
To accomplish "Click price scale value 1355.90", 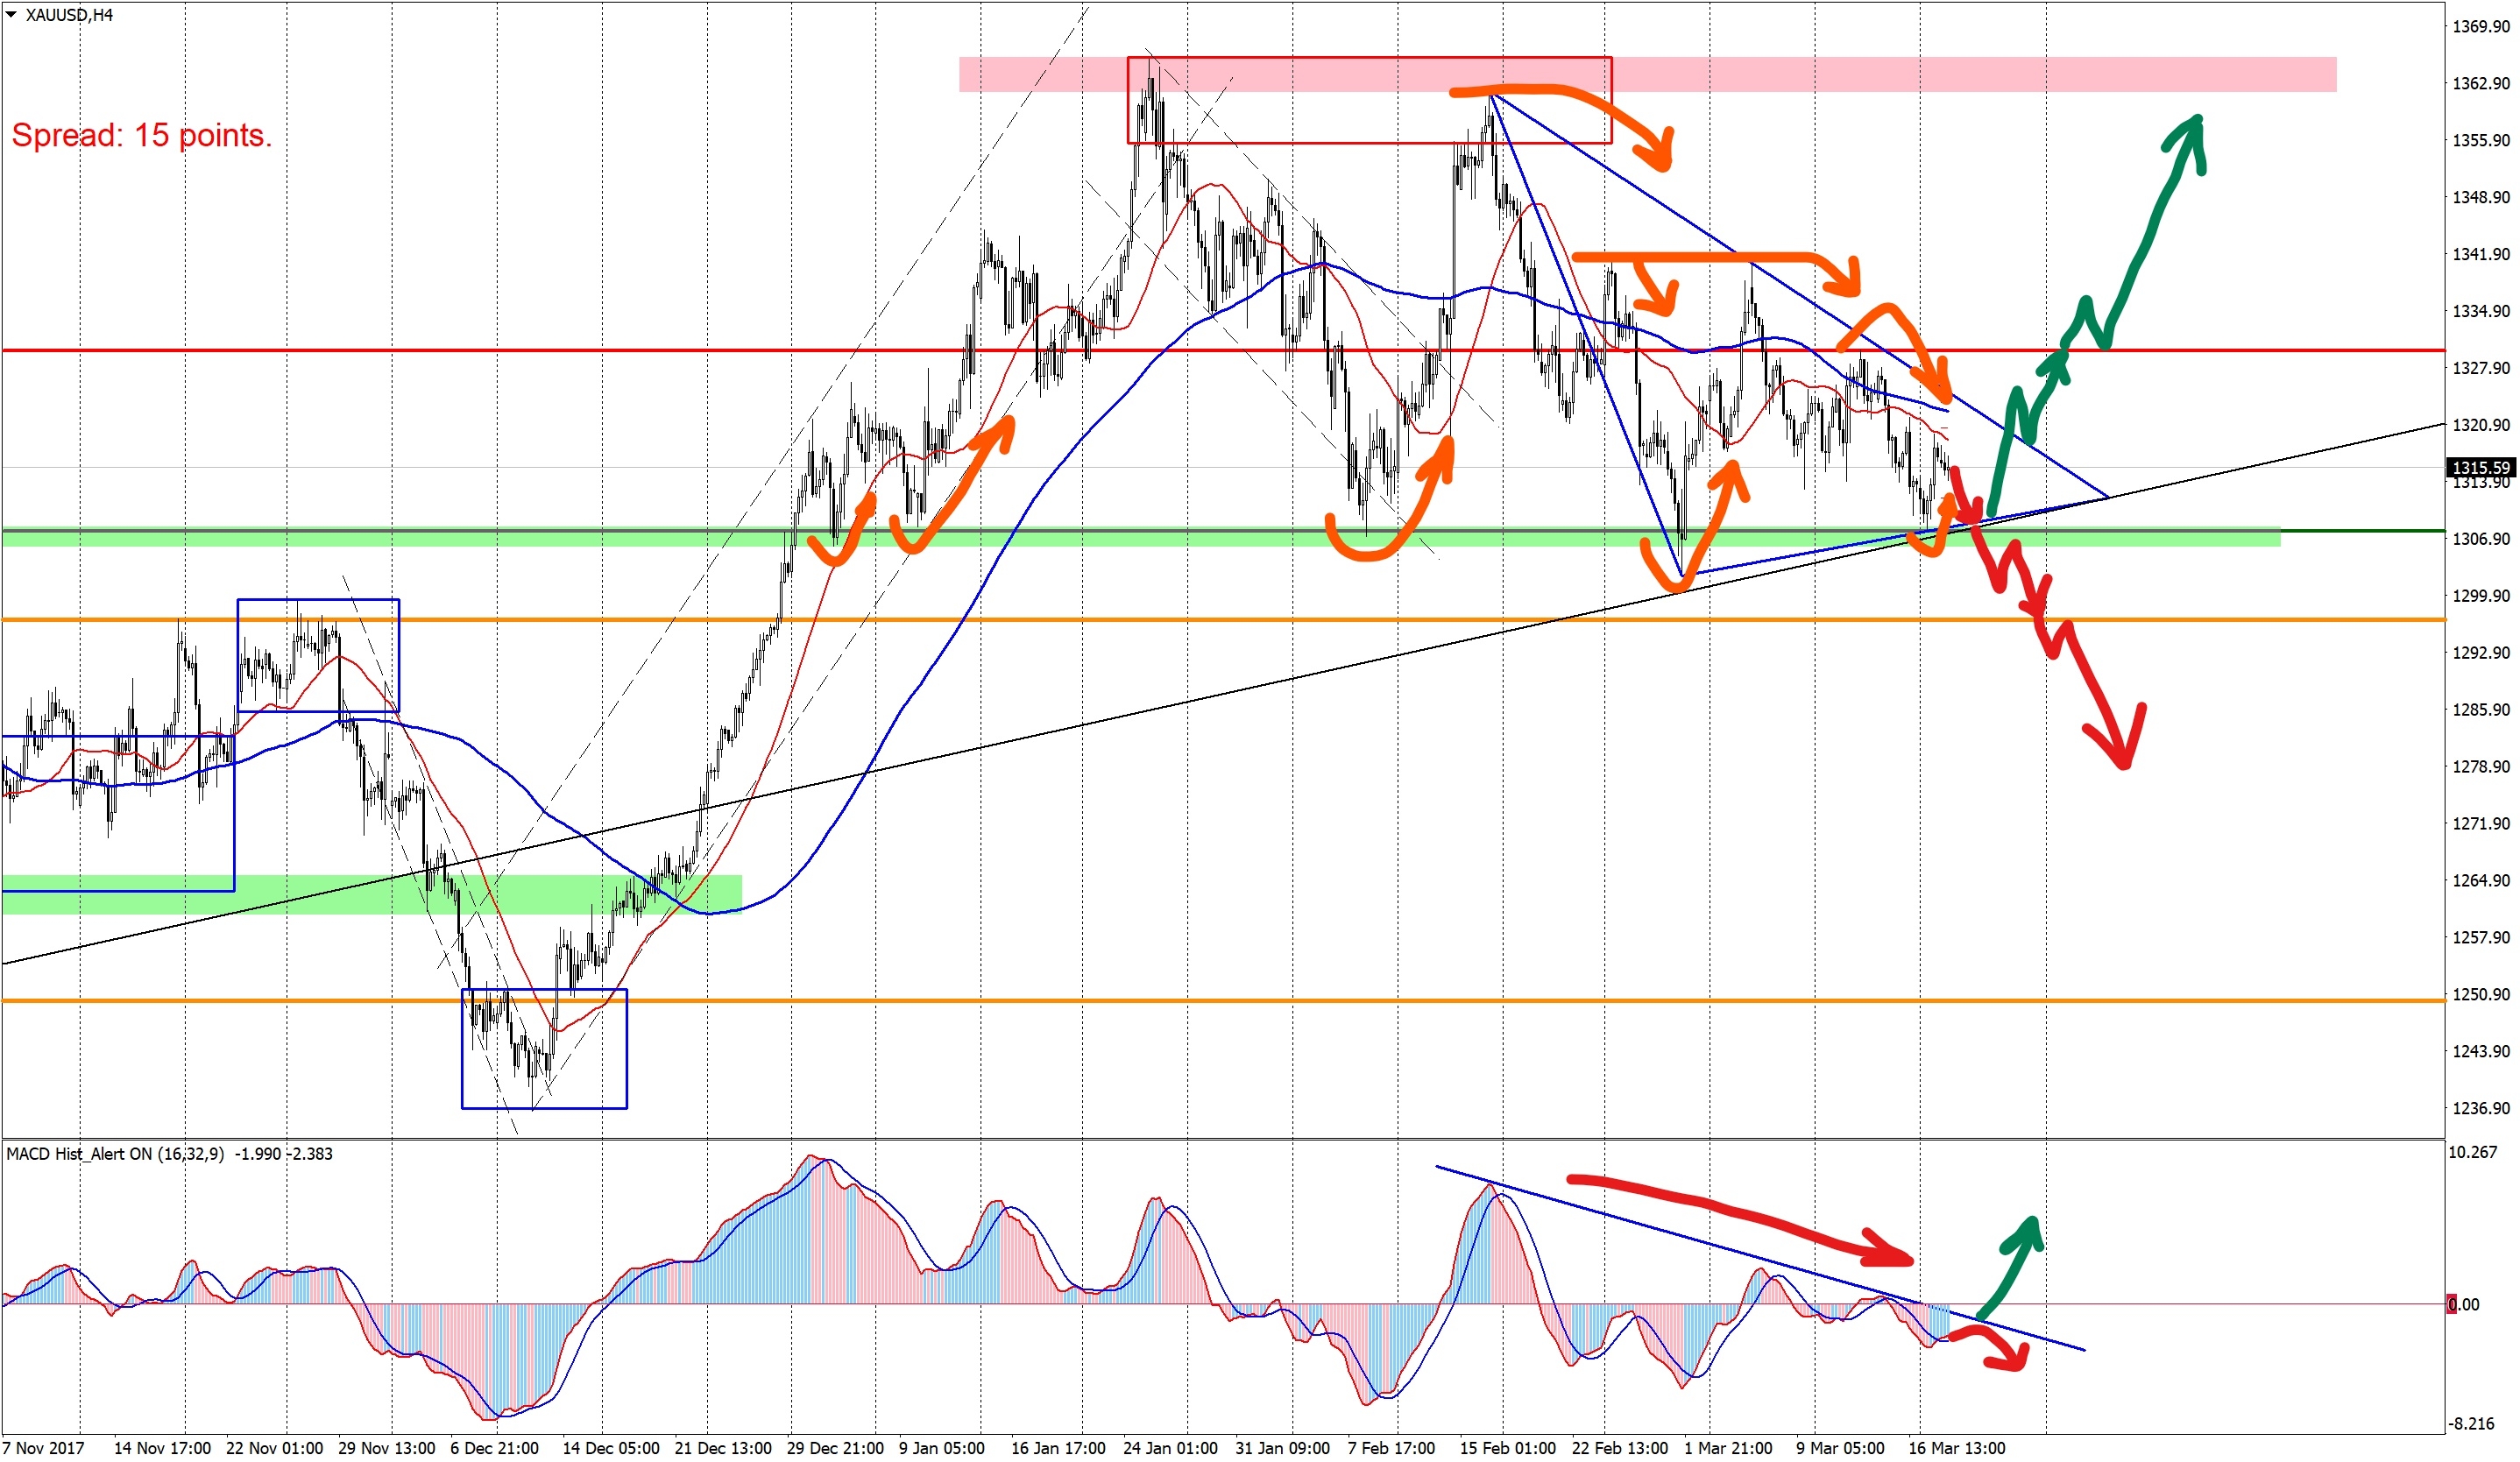I will tap(2481, 140).
